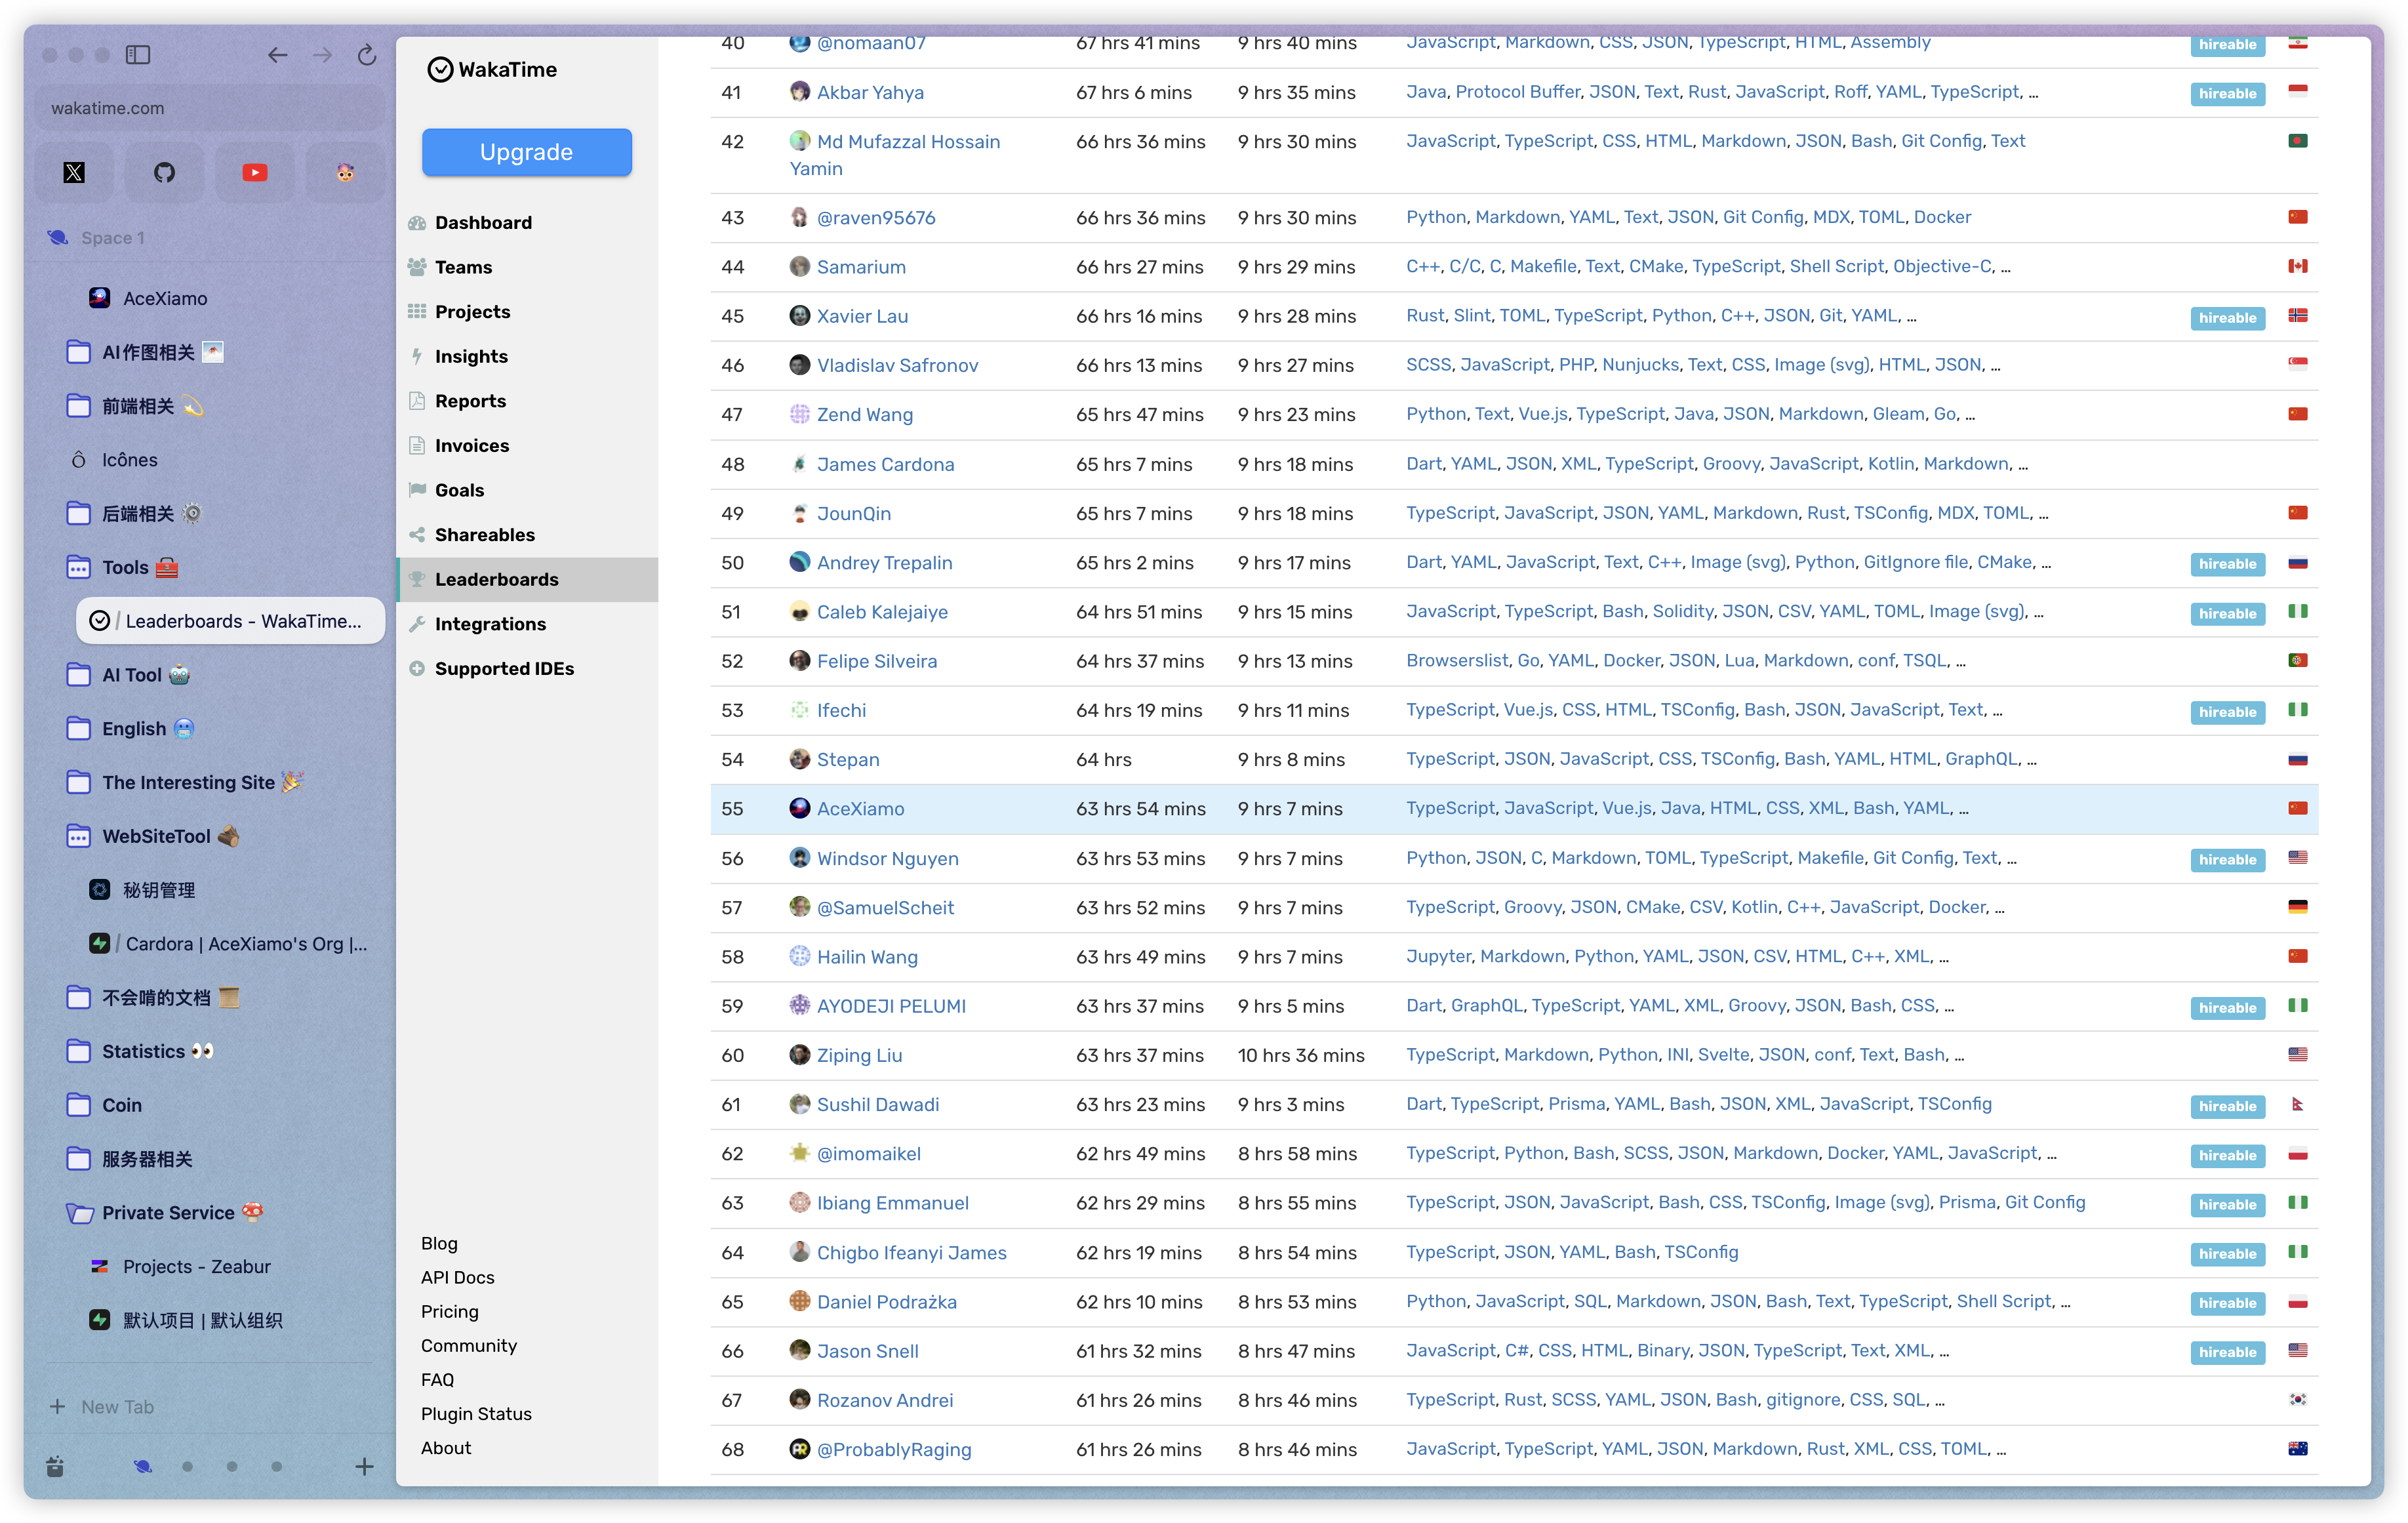Open a New Tab
This screenshot has height=1523, width=2408.
(101, 1407)
